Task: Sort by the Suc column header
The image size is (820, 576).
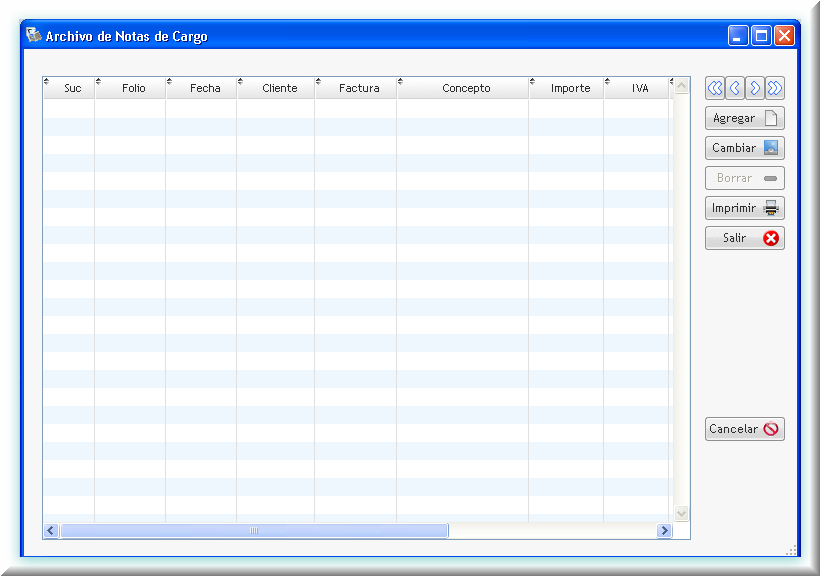Action: point(69,88)
